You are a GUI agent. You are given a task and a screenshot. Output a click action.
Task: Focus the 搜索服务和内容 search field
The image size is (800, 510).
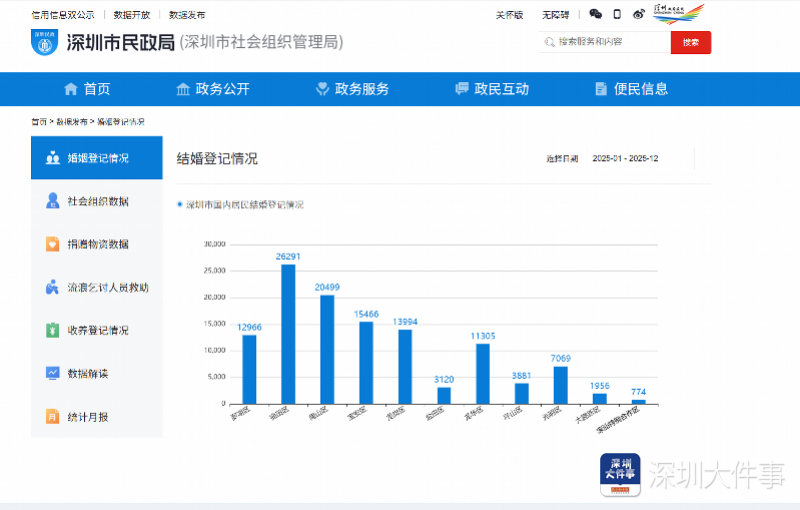pos(605,42)
